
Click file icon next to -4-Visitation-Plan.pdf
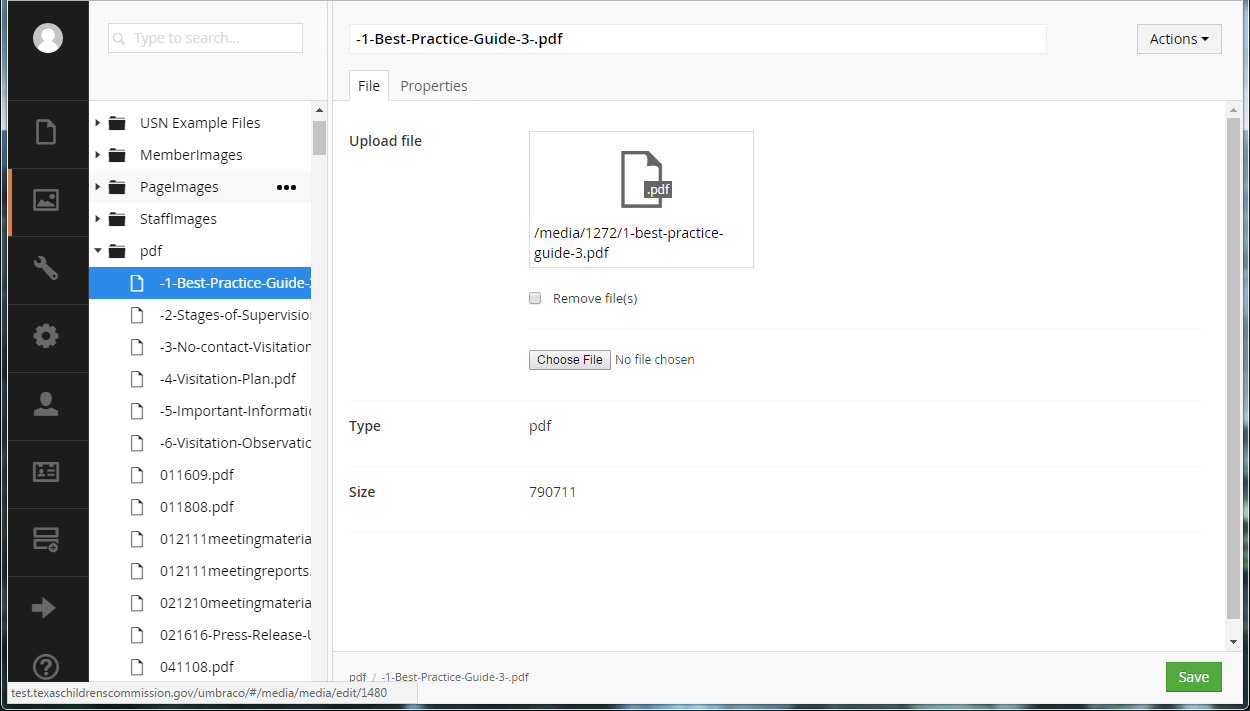coord(138,379)
